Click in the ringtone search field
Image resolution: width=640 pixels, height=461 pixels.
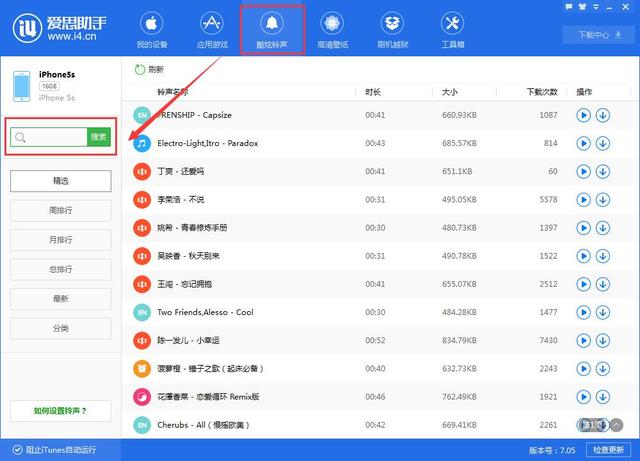[49, 137]
